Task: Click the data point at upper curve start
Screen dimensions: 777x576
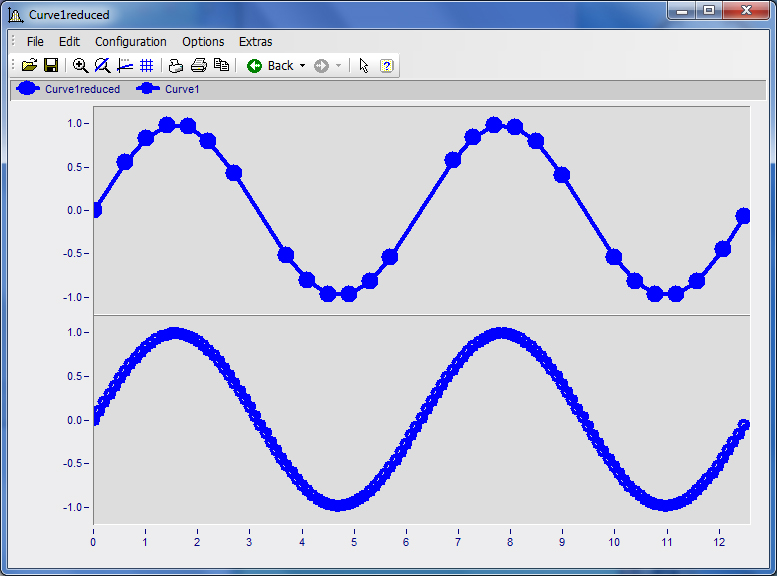Action: (x=96, y=210)
